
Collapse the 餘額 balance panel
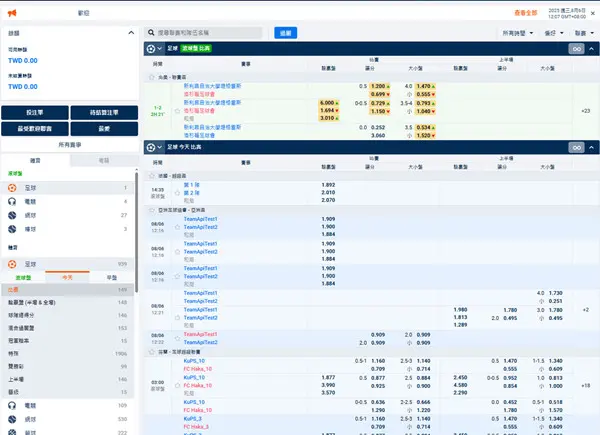click(131, 32)
